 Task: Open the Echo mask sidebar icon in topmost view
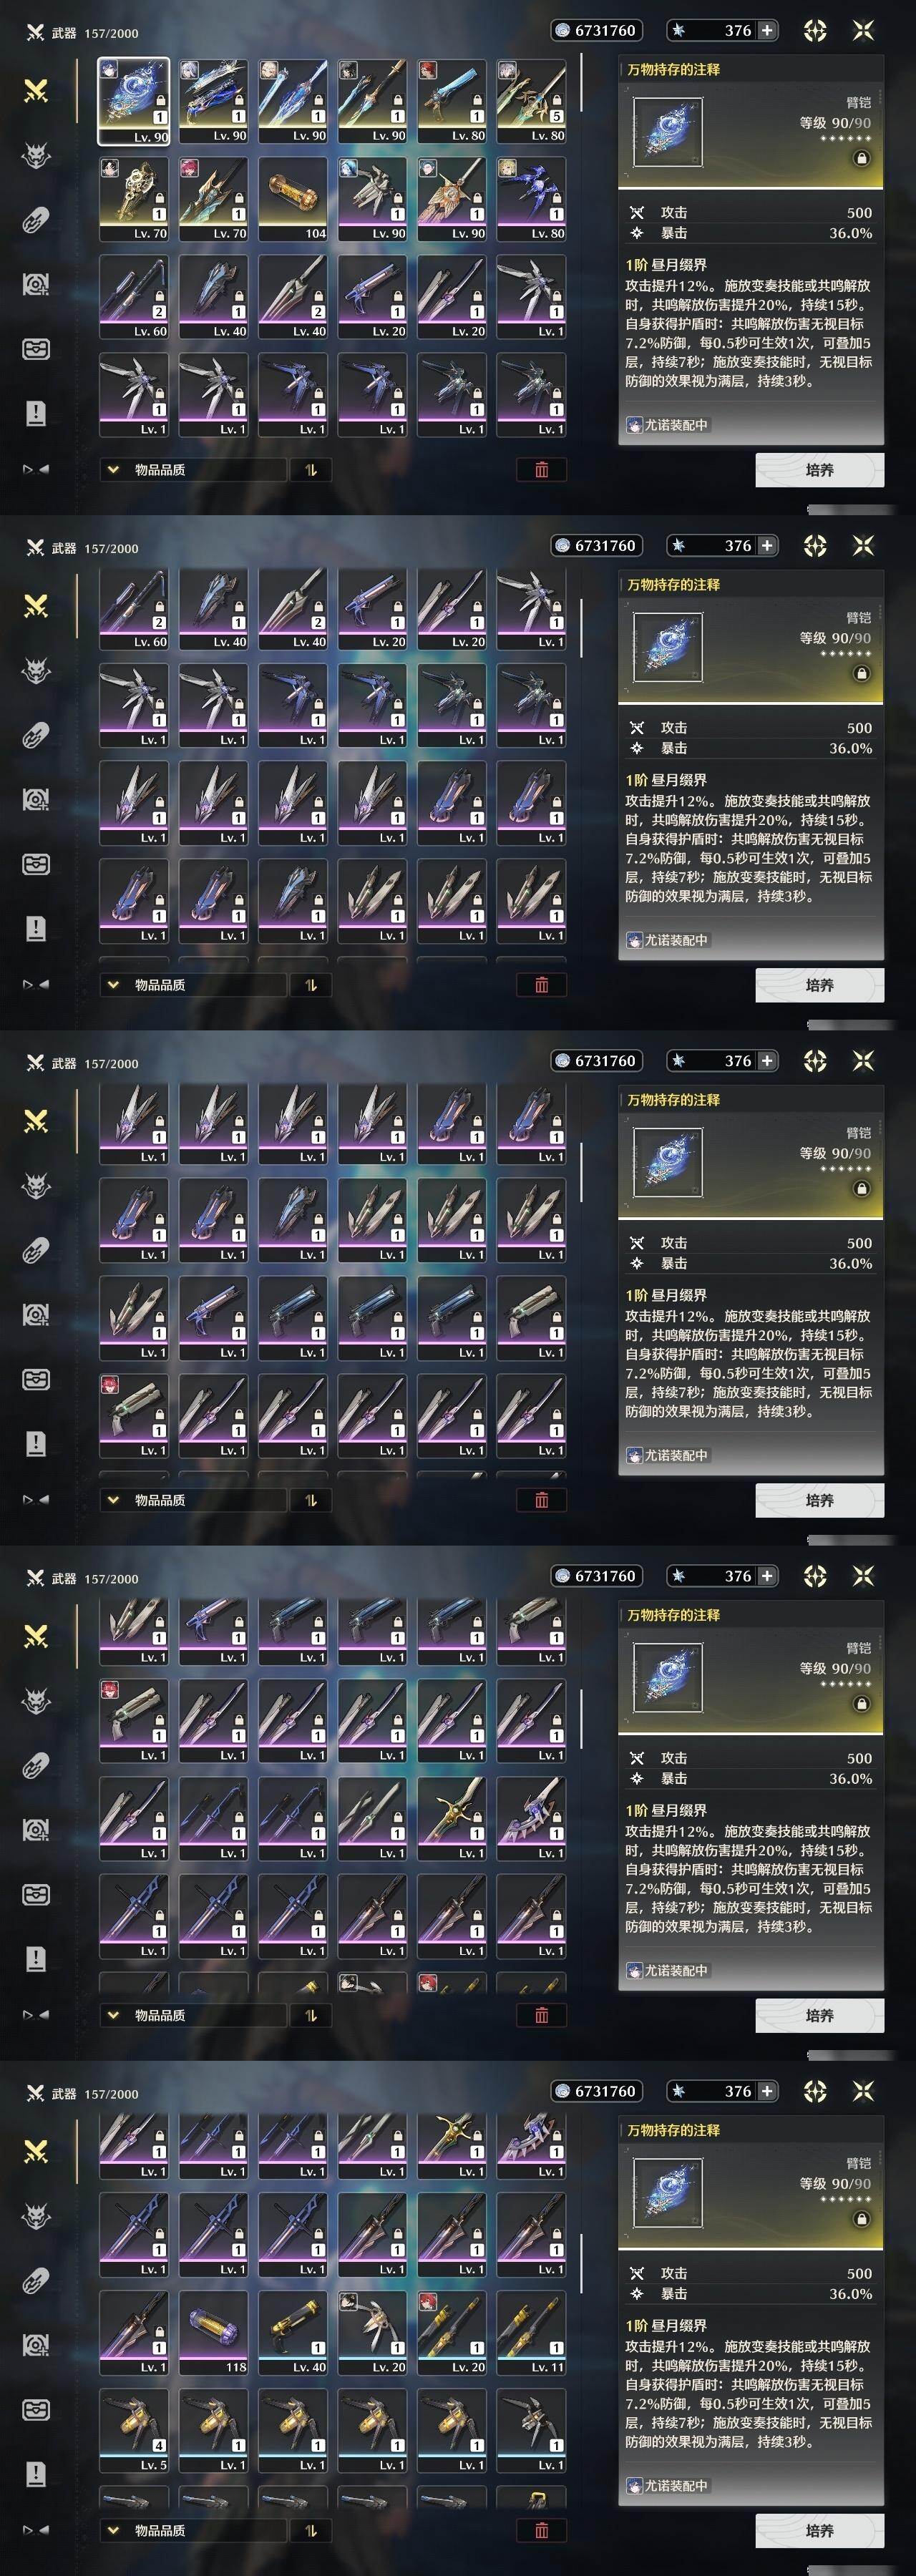tap(36, 156)
